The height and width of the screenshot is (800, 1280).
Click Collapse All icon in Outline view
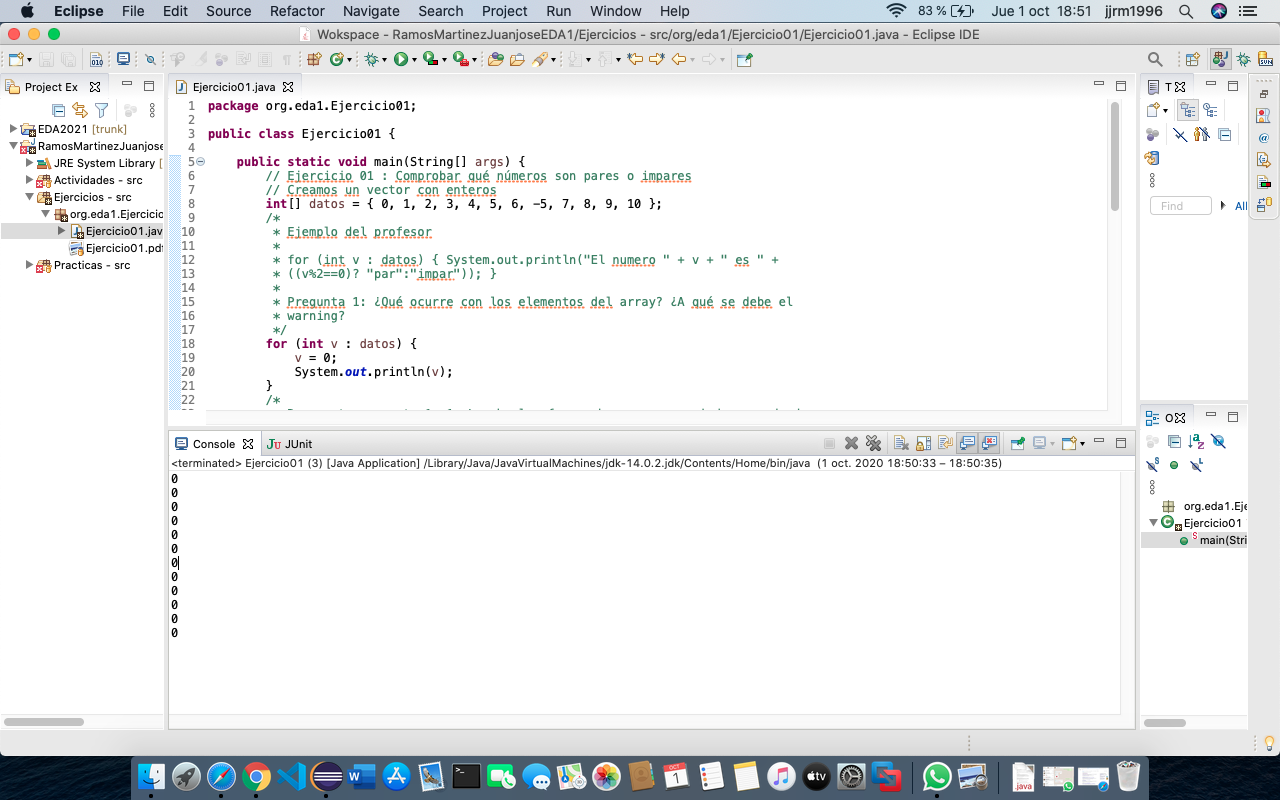pos(1175,441)
